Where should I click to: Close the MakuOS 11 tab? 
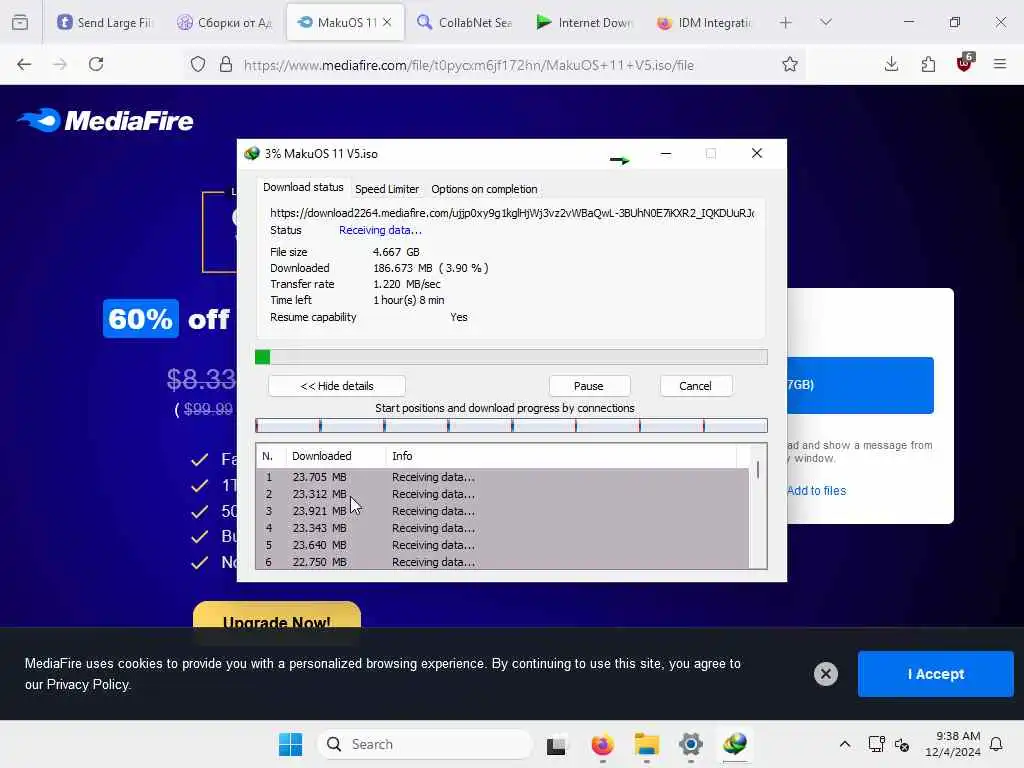pyautogui.click(x=387, y=22)
